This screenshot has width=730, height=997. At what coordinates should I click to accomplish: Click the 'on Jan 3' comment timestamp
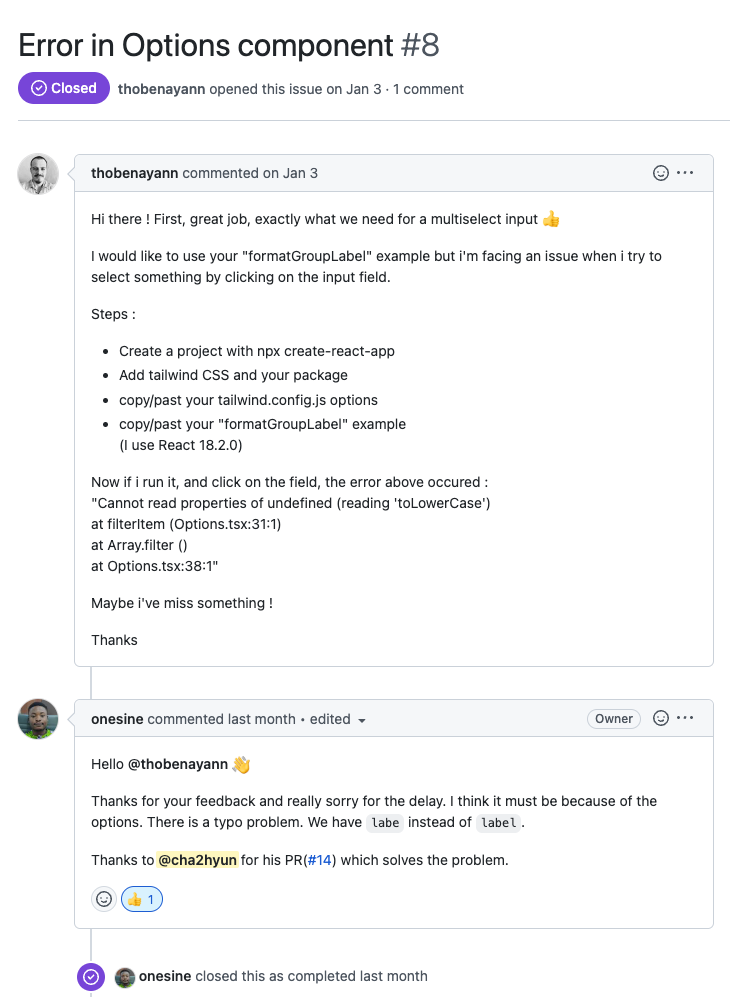290,173
